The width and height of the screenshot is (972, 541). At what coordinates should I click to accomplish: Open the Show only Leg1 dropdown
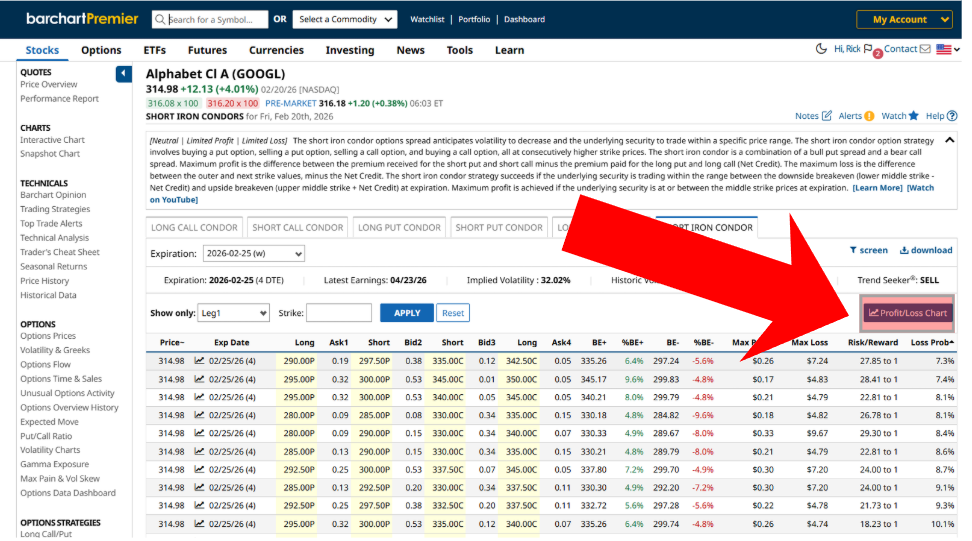(x=233, y=313)
